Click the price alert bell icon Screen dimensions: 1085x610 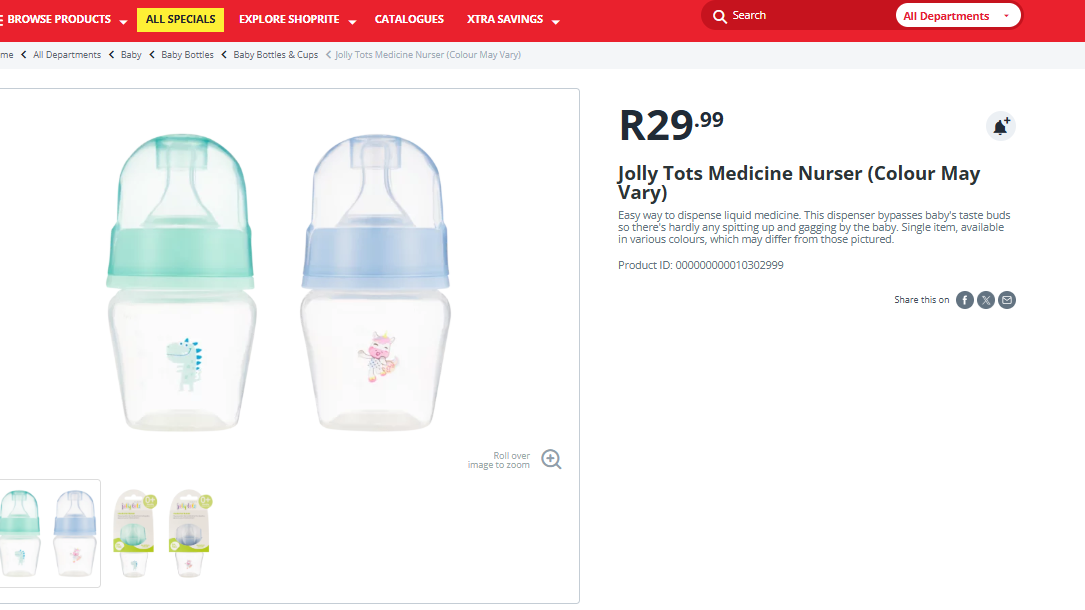tap(1000, 126)
